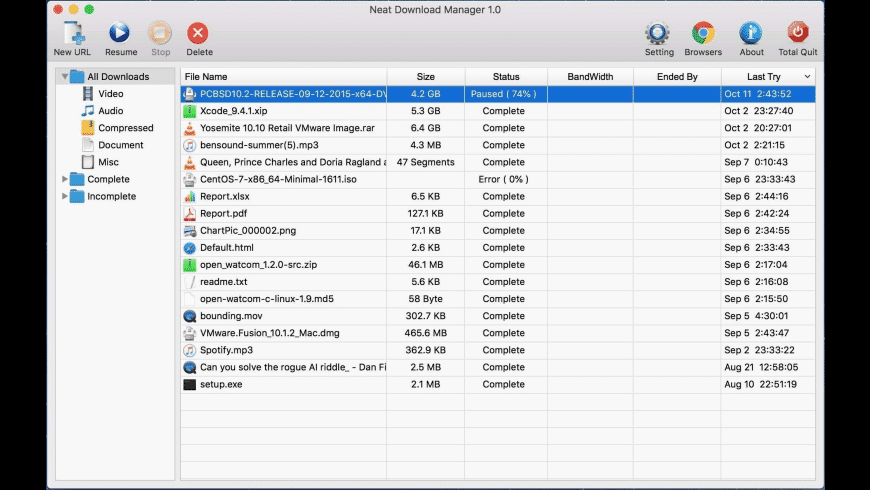Sort list by Size column header

(425, 77)
